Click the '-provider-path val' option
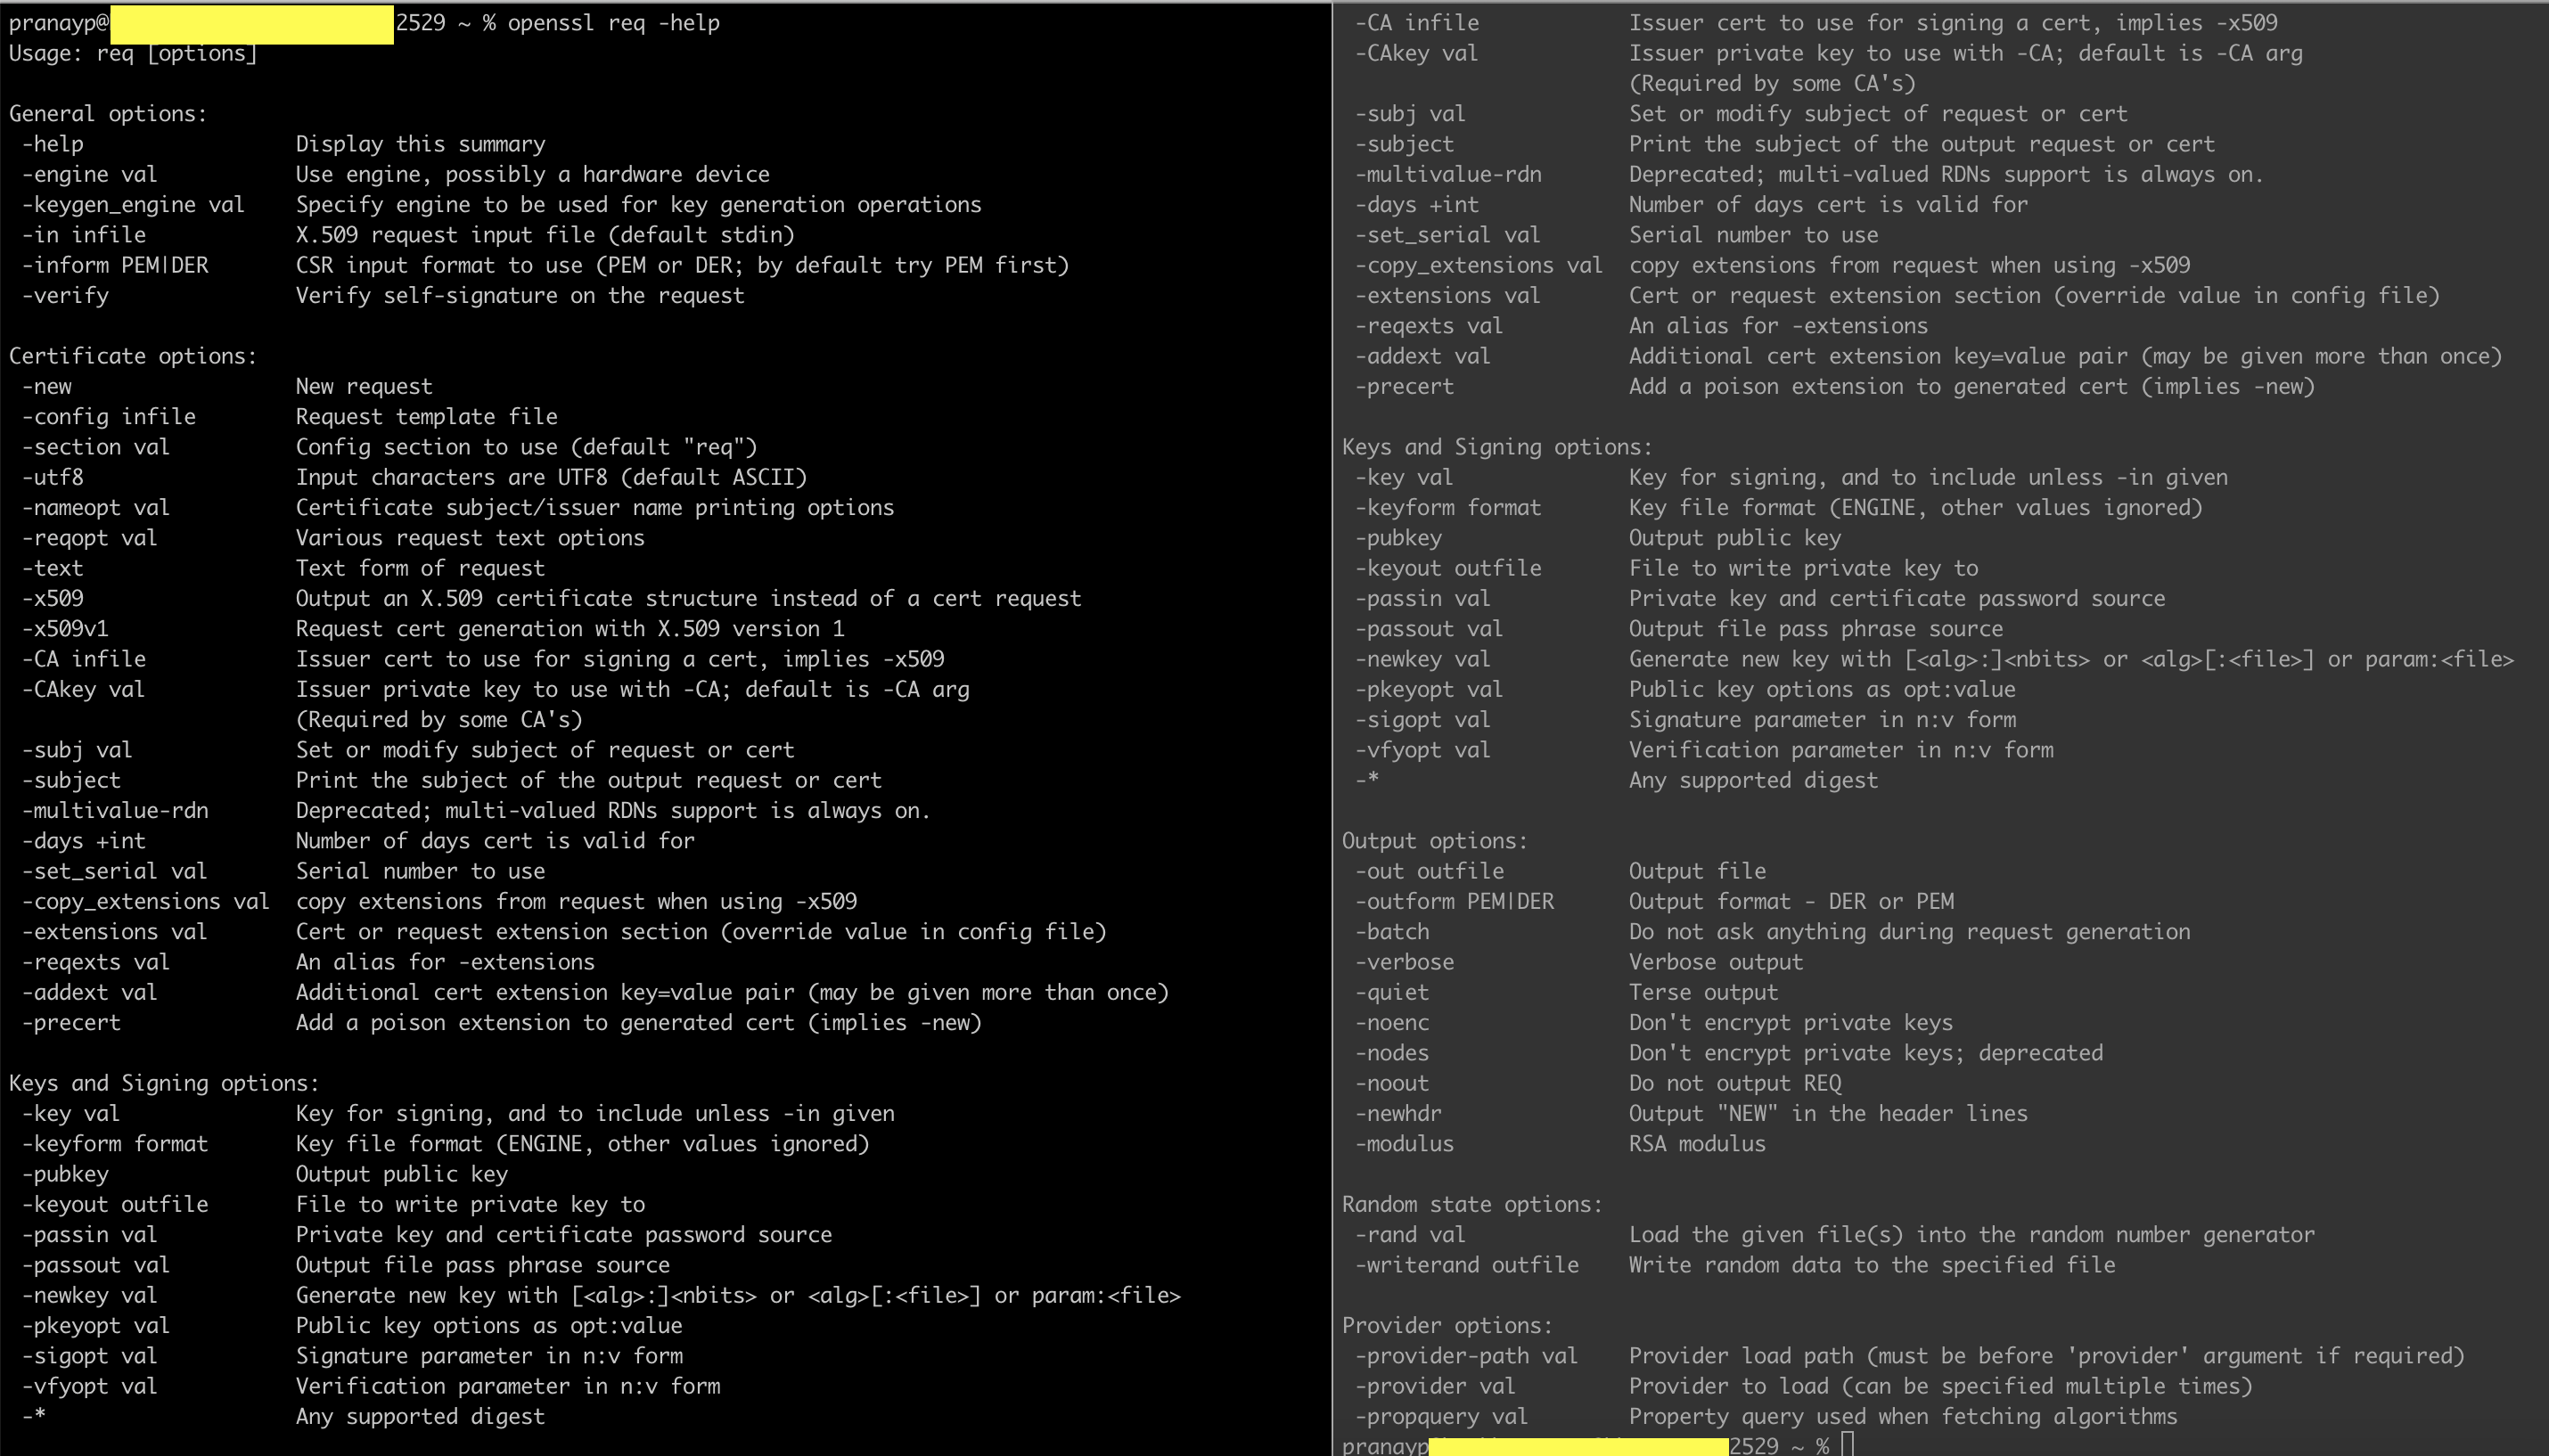The height and width of the screenshot is (1456, 2549). pos(1465,1356)
